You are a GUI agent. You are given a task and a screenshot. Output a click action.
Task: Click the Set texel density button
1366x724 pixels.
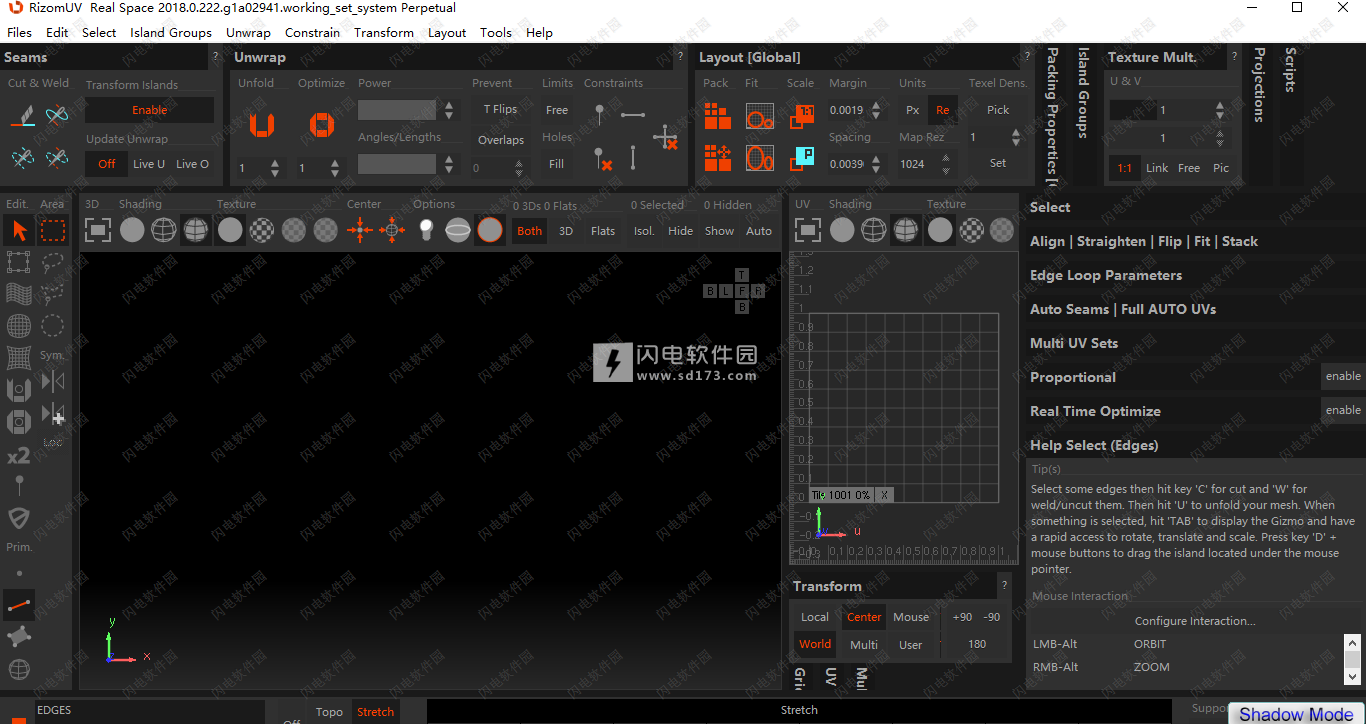(x=998, y=163)
